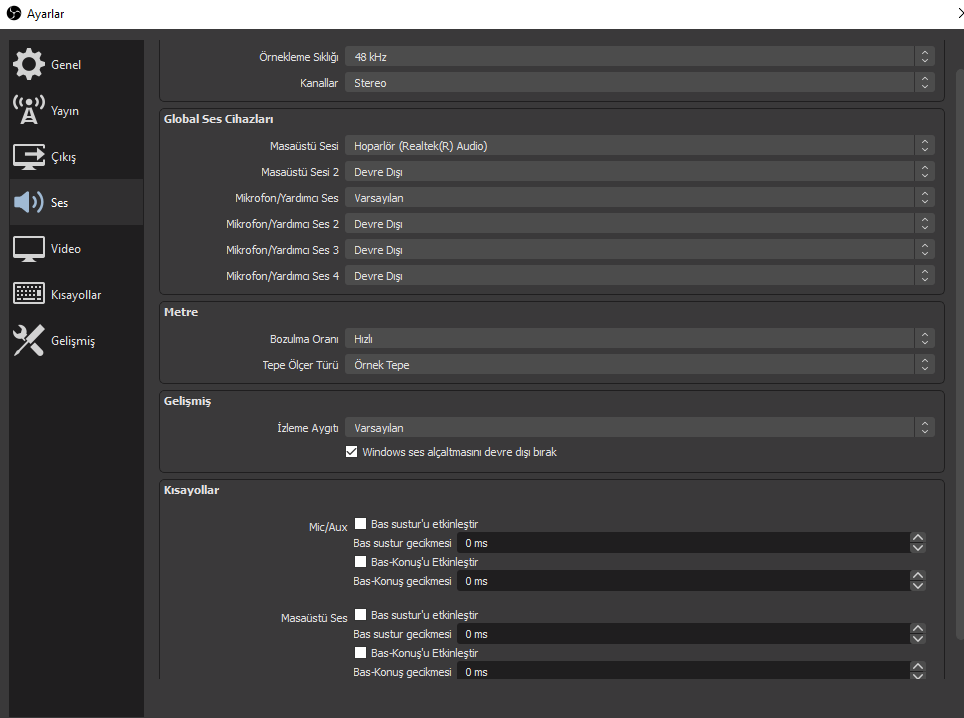Click the Kısayollar keyboard icon
Image resolution: width=964 pixels, height=718 pixels.
(x=28, y=294)
